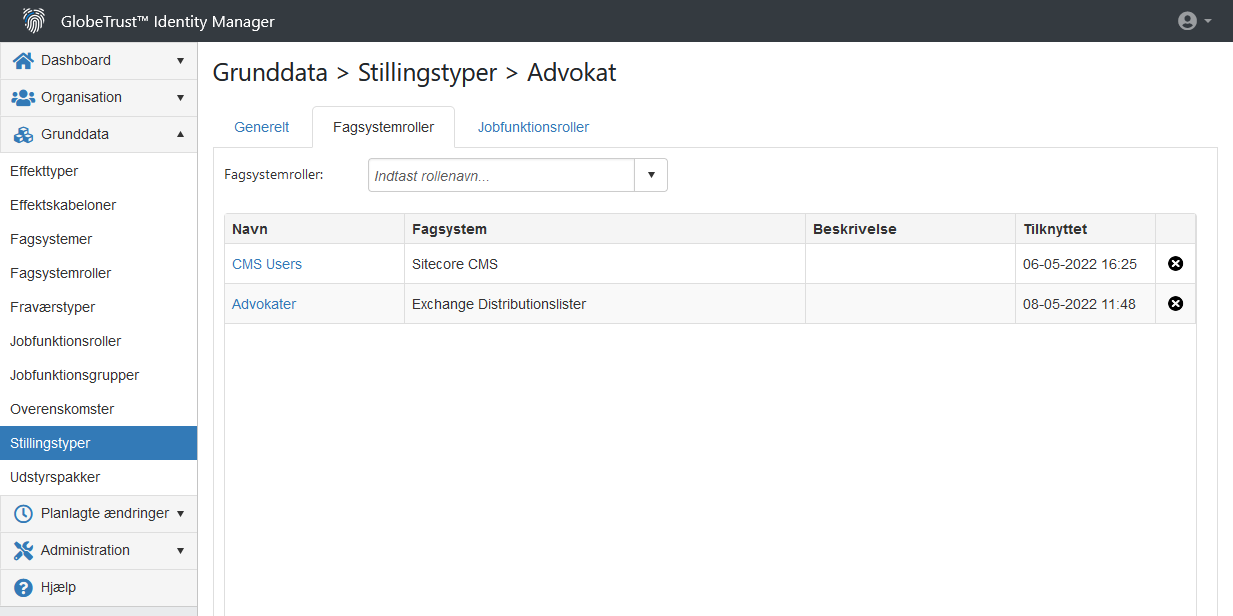Click the Hjælp question mark icon
This screenshot has width=1233, height=616.
click(x=23, y=587)
